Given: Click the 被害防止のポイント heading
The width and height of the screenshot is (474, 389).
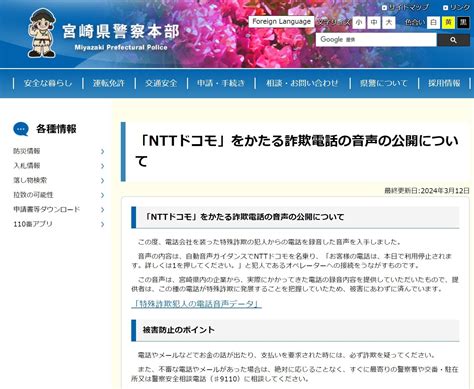Looking at the screenshot, I should tap(179, 330).
